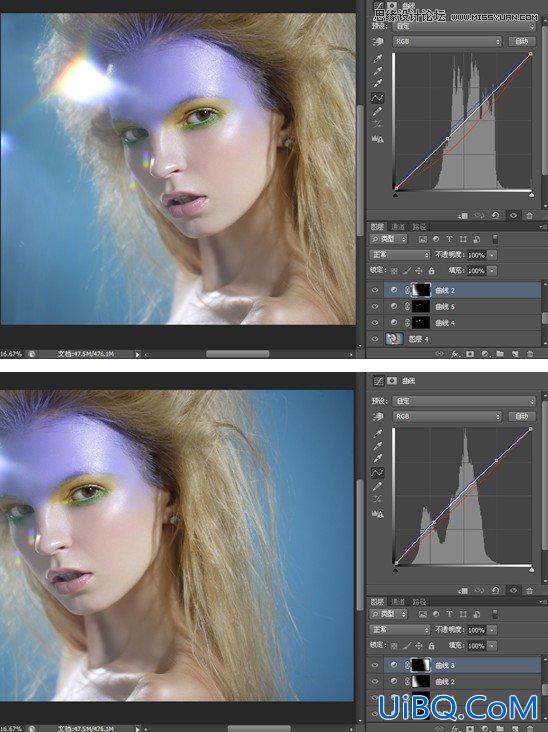
Task: Switch to Channels tab in lower panel group
Action: click(x=398, y=602)
